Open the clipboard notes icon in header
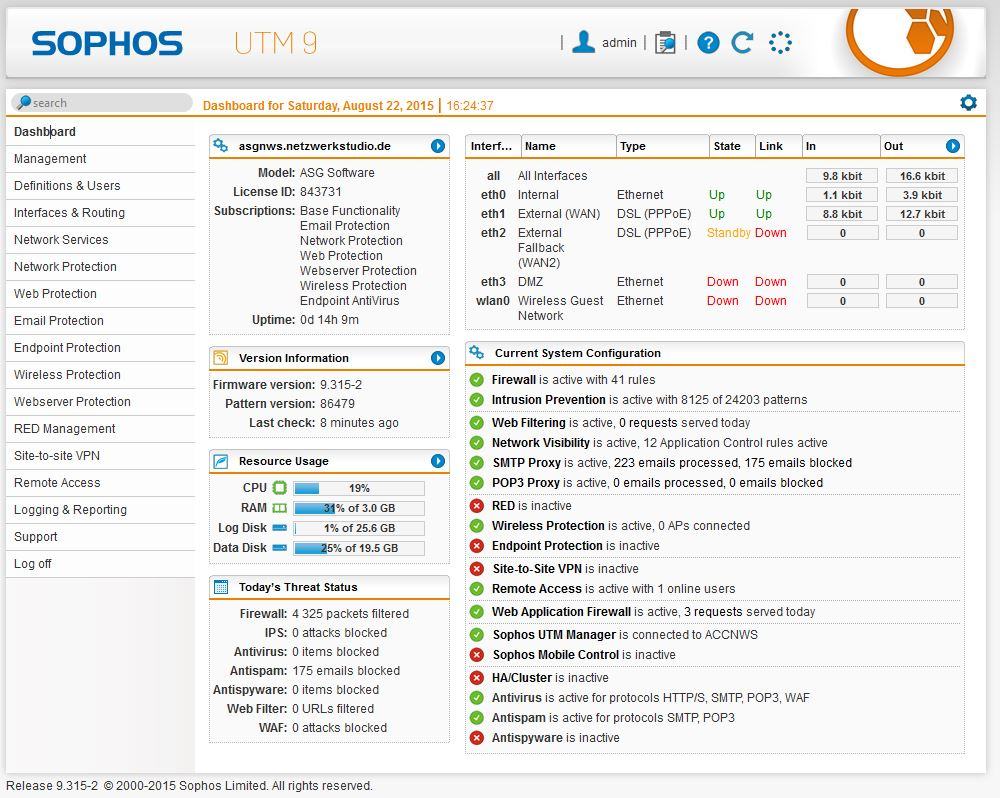Image resolution: width=1000 pixels, height=798 pixels. [665, 43]
